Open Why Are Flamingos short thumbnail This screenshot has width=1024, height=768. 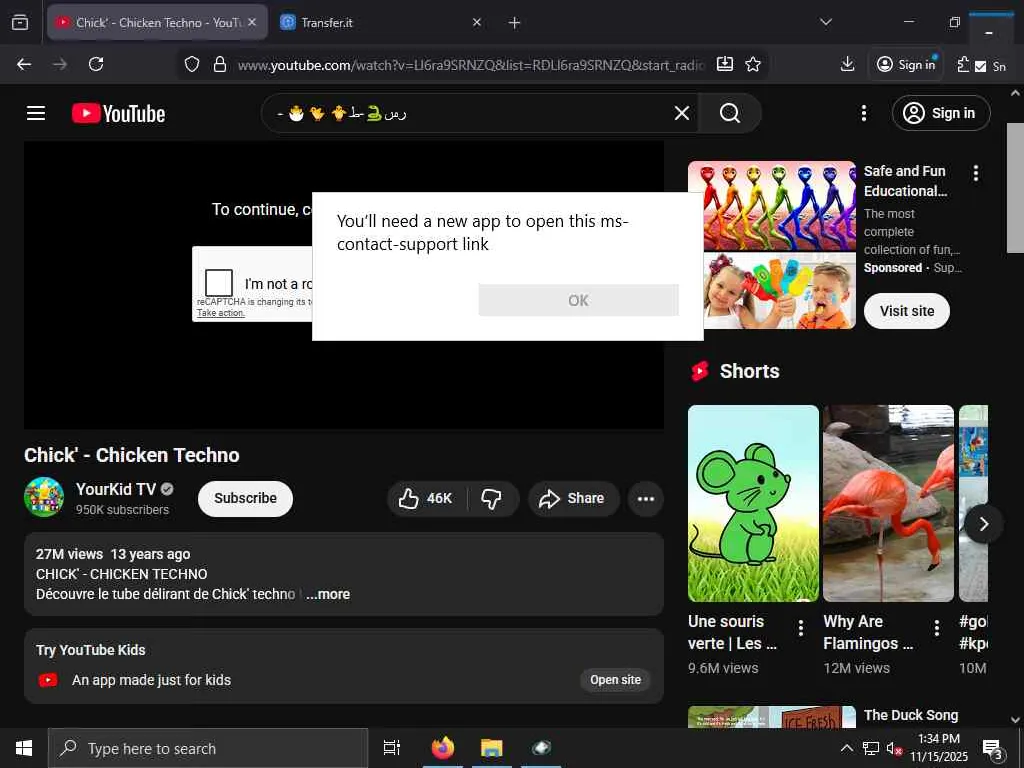[x=888, y=503]
